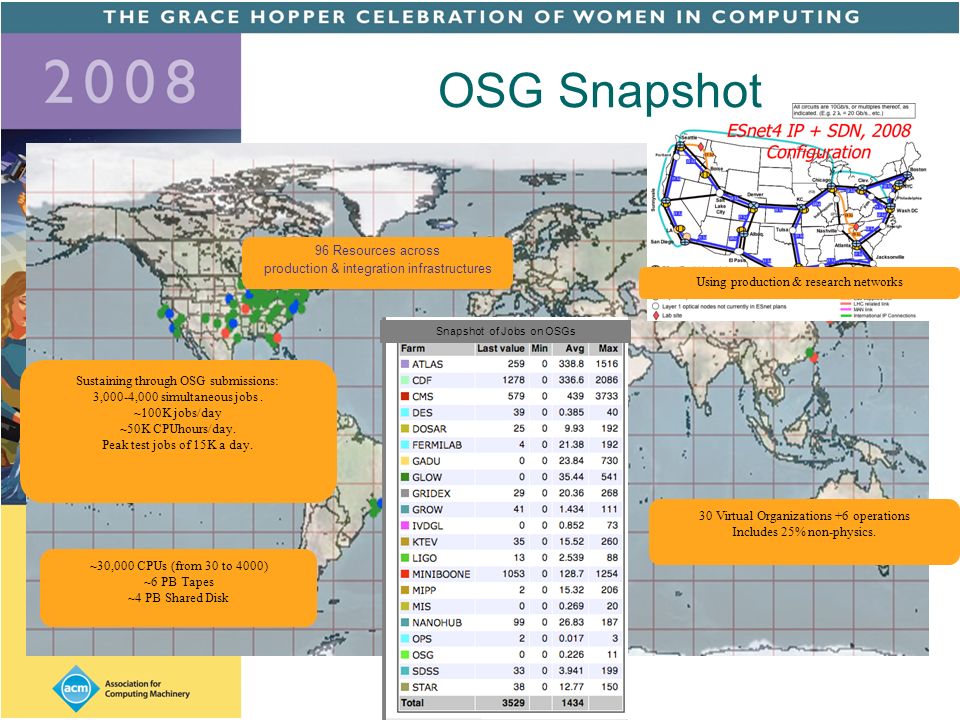Image resolution: width=960 pixels, height=720 pixels.
Task: Click the Min column header
Action: 539,348
